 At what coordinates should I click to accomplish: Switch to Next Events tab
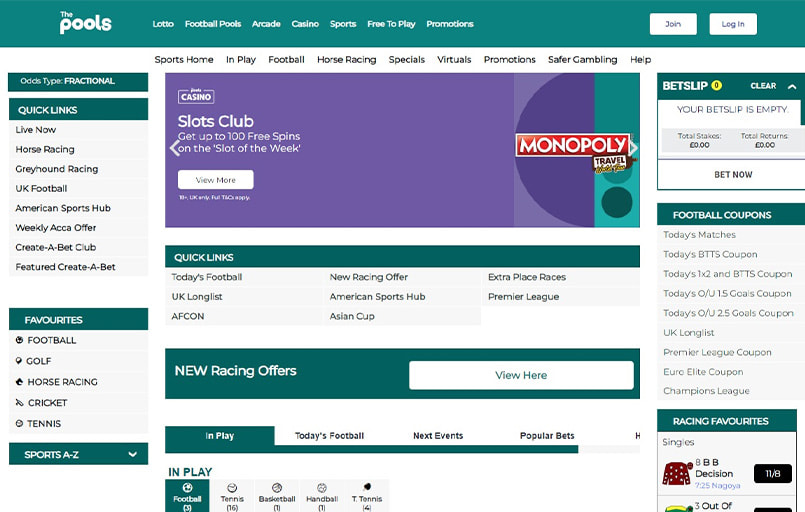[438, 435]
